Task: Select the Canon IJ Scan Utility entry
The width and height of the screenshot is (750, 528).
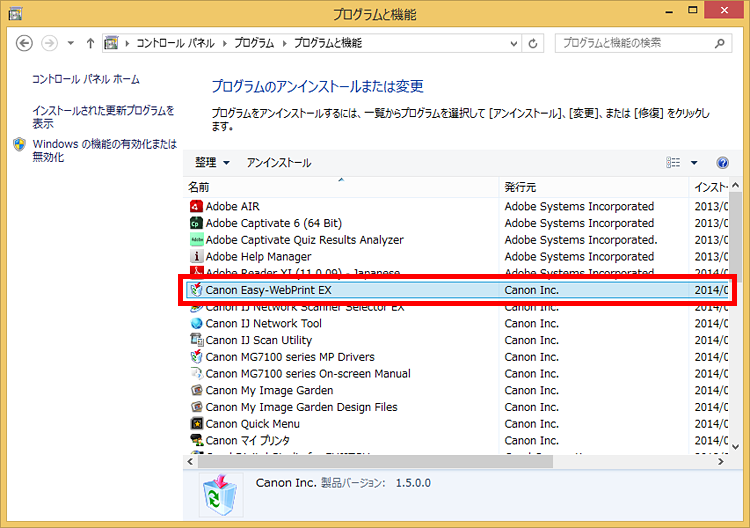Action: 258,341
